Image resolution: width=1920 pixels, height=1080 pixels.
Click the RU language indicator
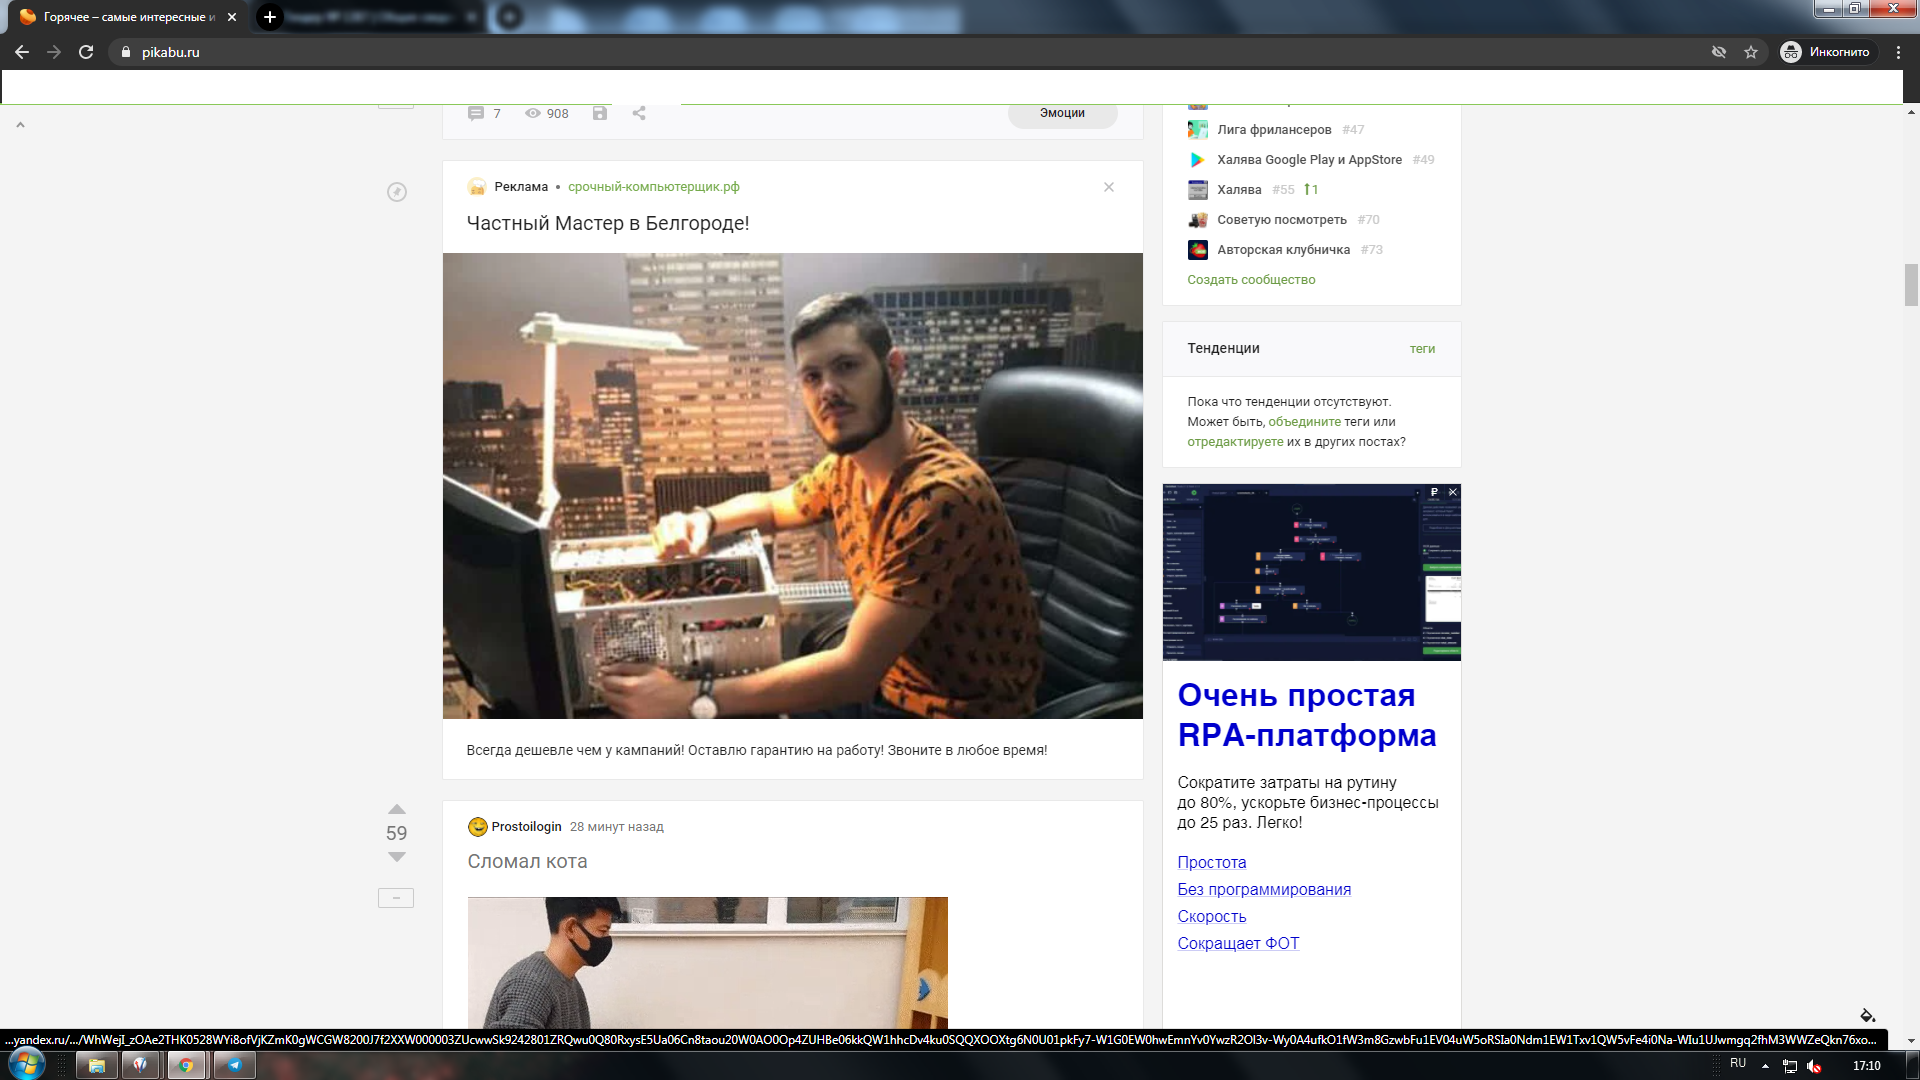pyautogui.click(x=1738, y=1064)
